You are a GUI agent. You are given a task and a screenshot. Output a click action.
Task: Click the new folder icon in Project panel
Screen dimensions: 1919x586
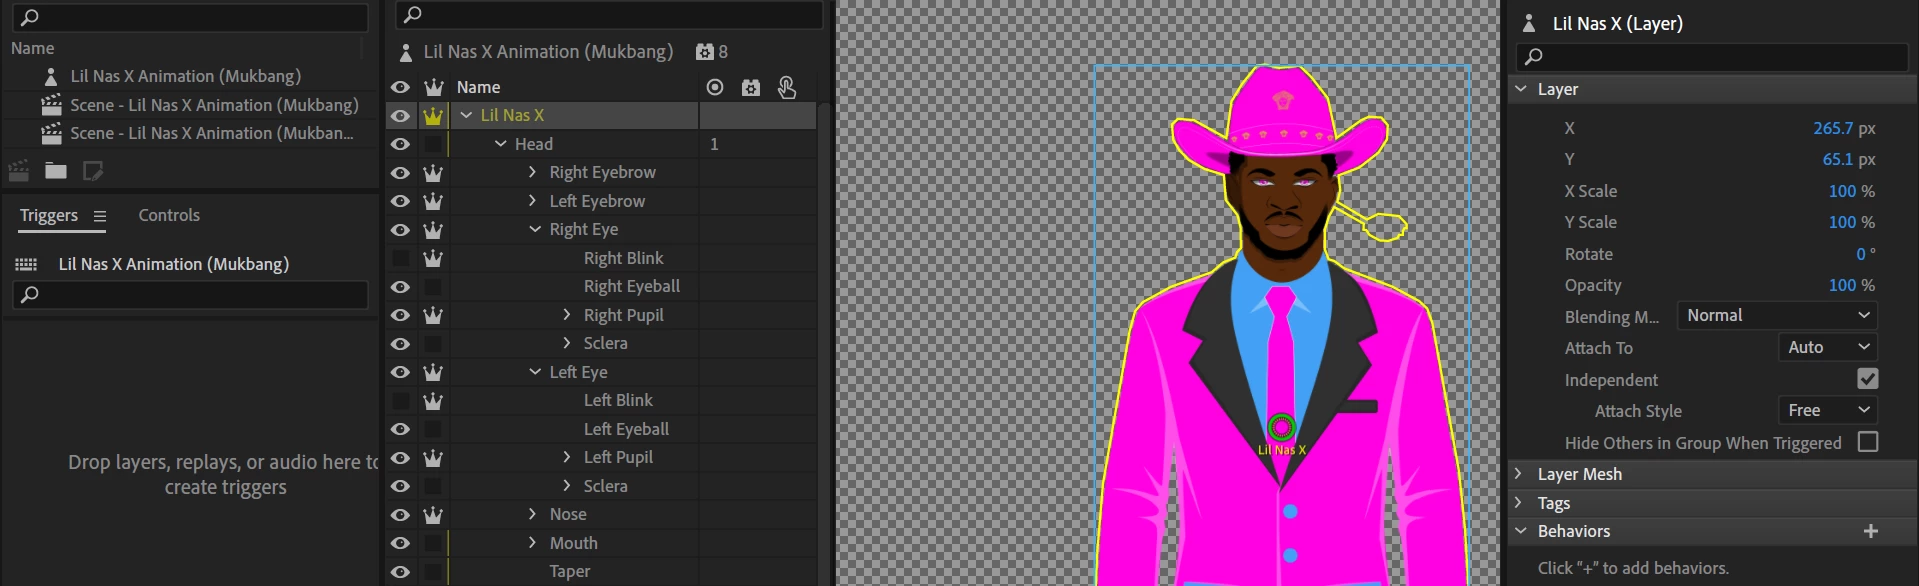(56, 171)
